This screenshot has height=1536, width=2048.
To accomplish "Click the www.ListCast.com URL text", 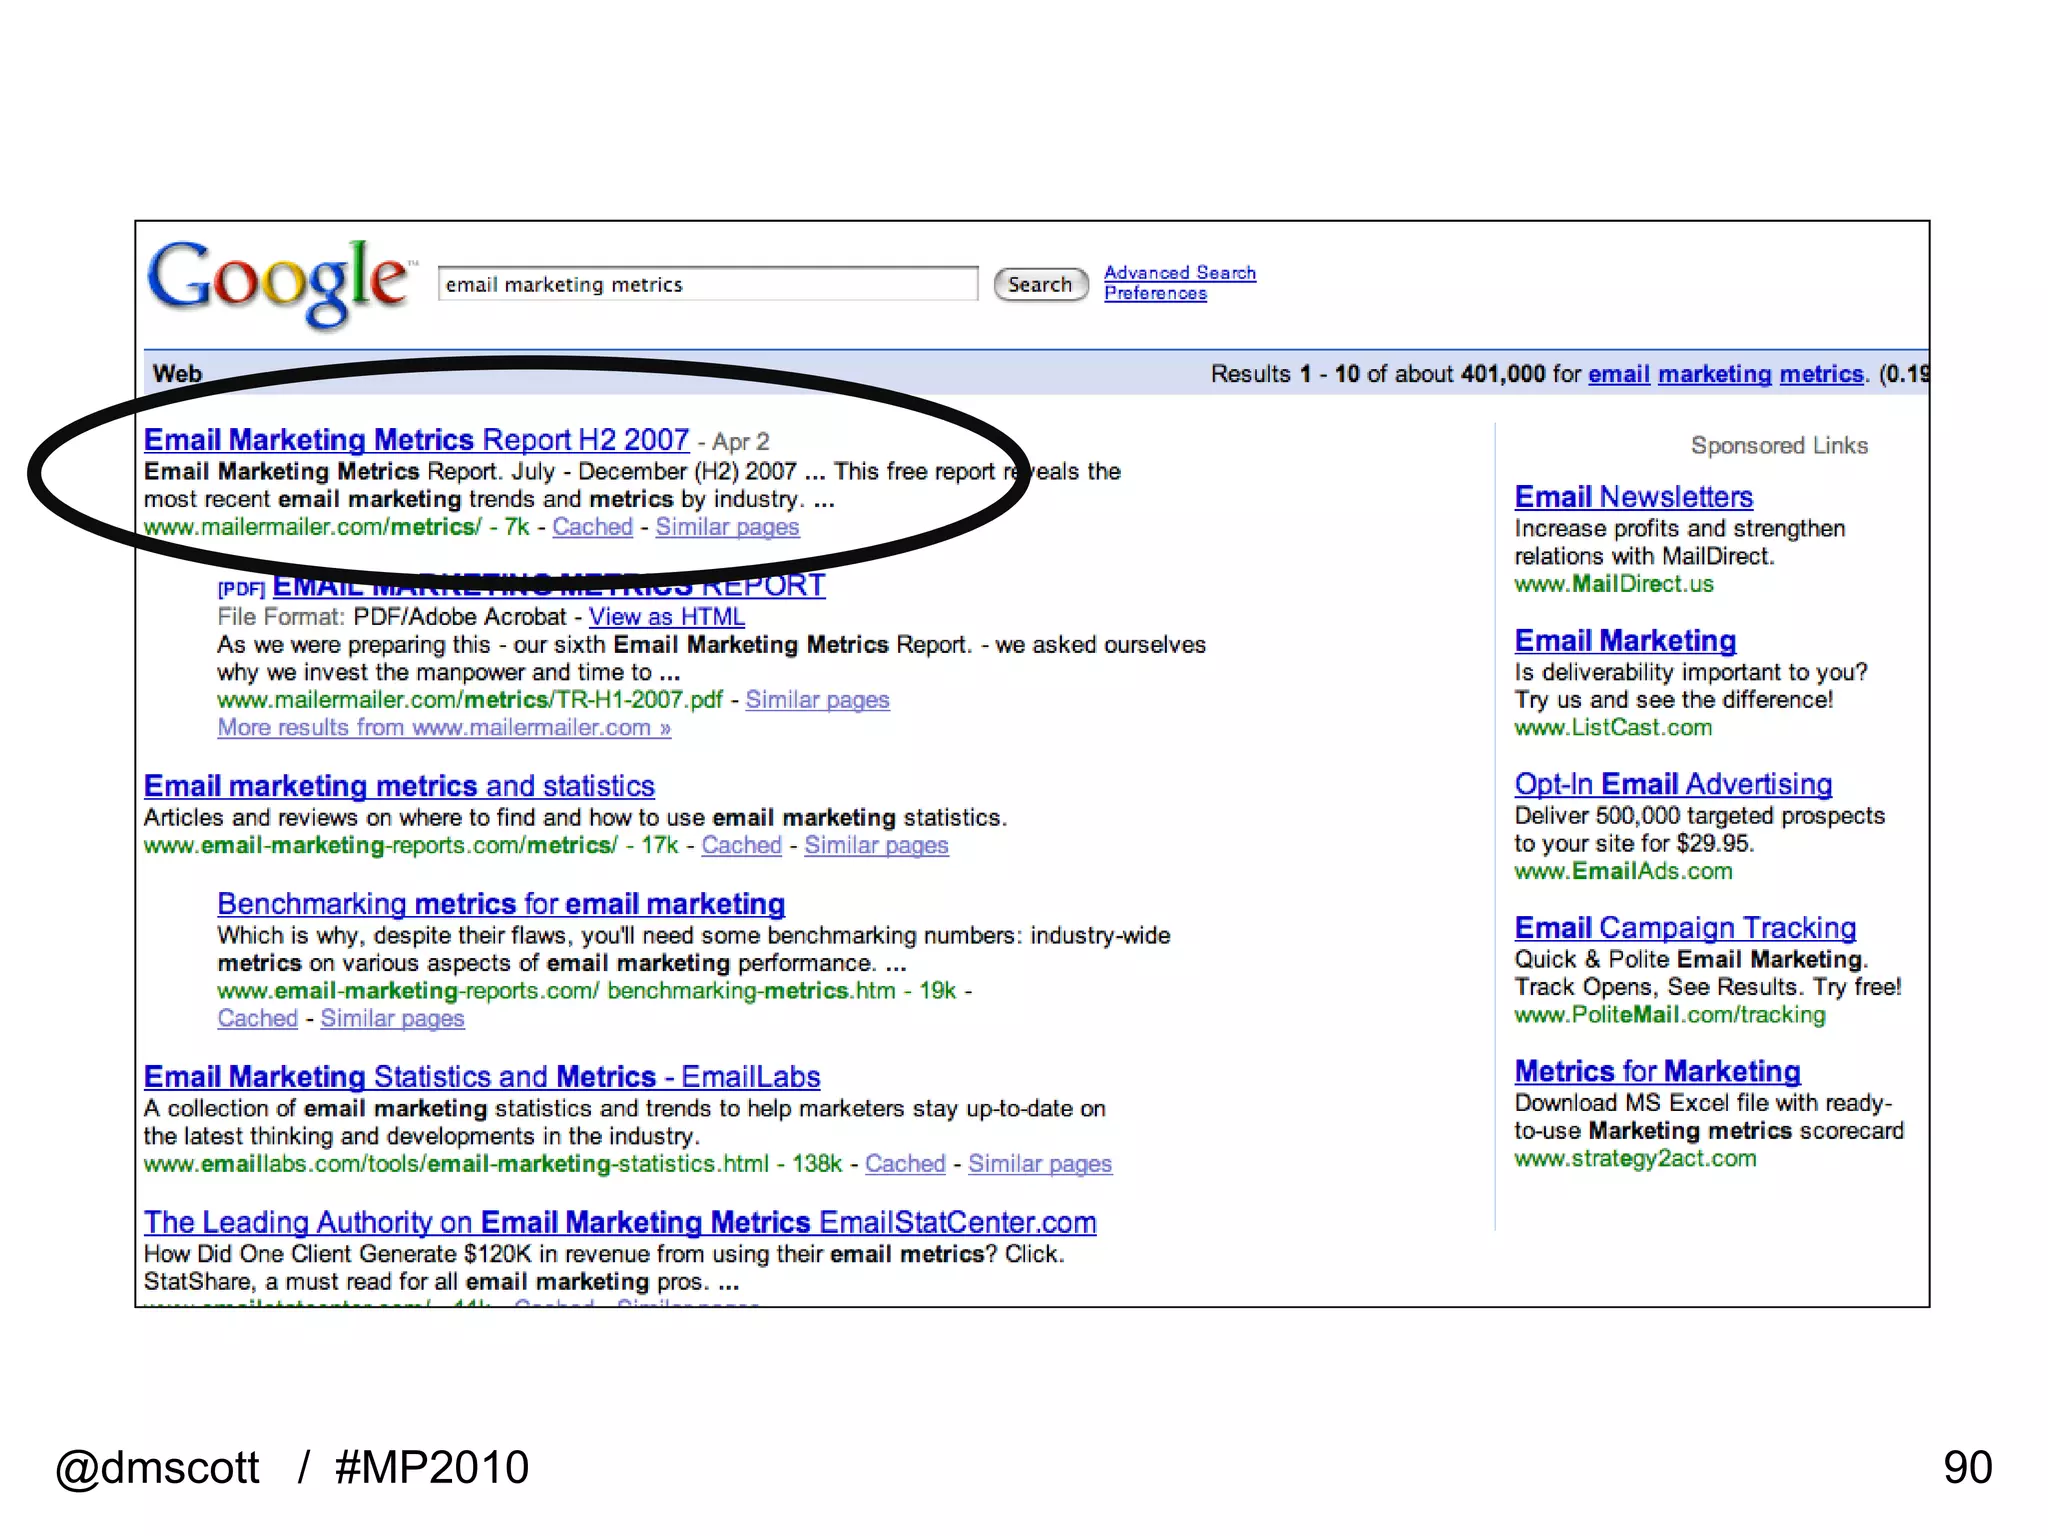I will tap(1613, 728).
